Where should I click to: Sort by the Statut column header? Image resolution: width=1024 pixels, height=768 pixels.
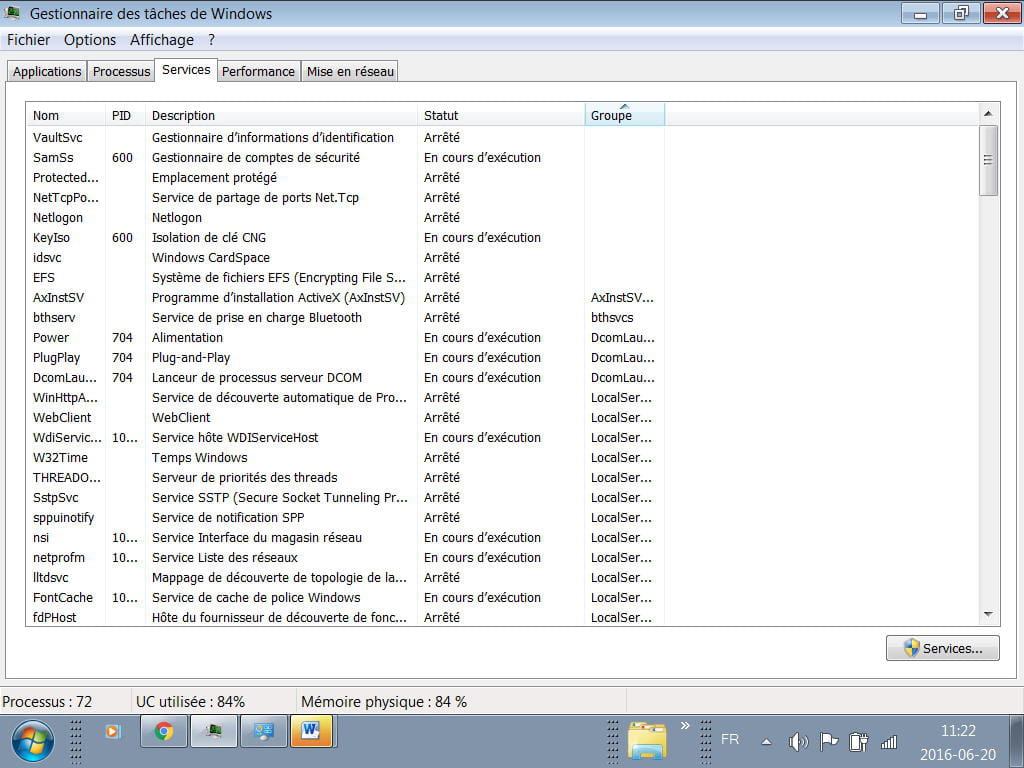[501, 115]
